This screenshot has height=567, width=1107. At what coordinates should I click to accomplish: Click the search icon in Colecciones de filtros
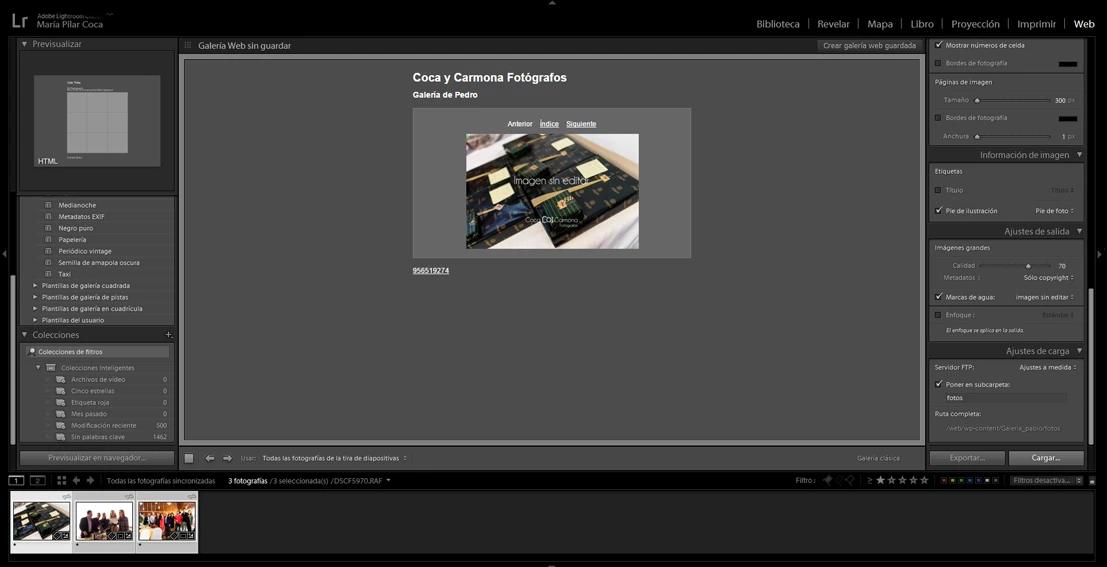pyautogui.click(x=32, y=352)
